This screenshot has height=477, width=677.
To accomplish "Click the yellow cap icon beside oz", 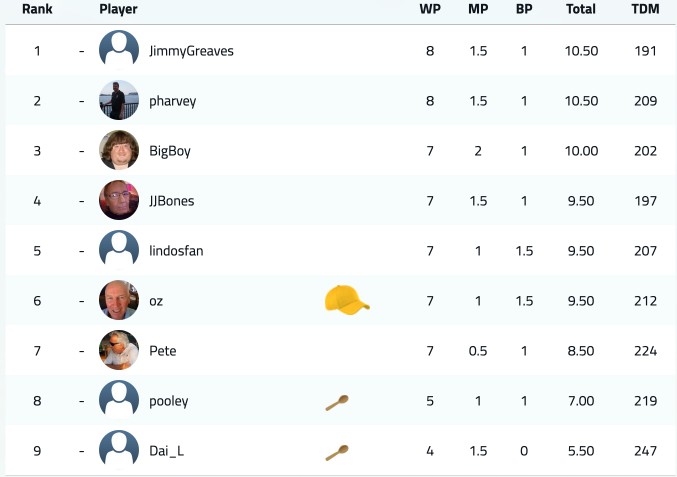I will coord(347,300).
